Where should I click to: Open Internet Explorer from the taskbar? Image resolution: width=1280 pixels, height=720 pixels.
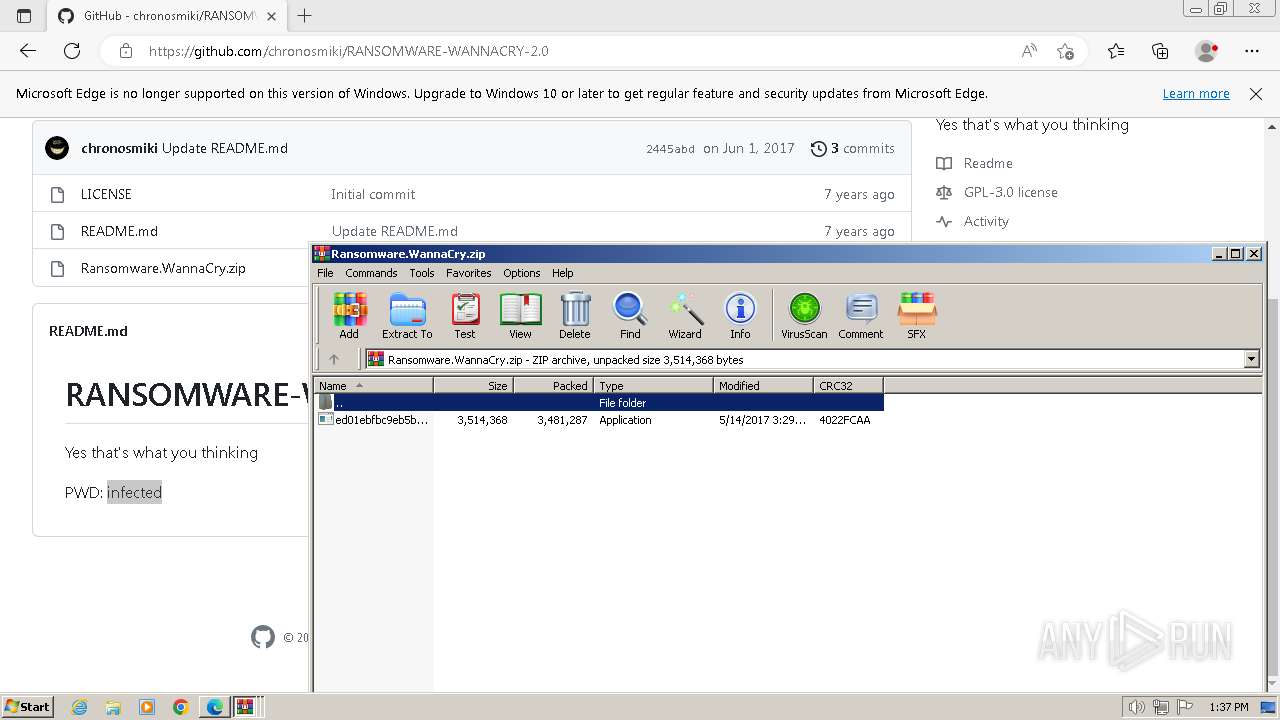(x=80, y=707)
